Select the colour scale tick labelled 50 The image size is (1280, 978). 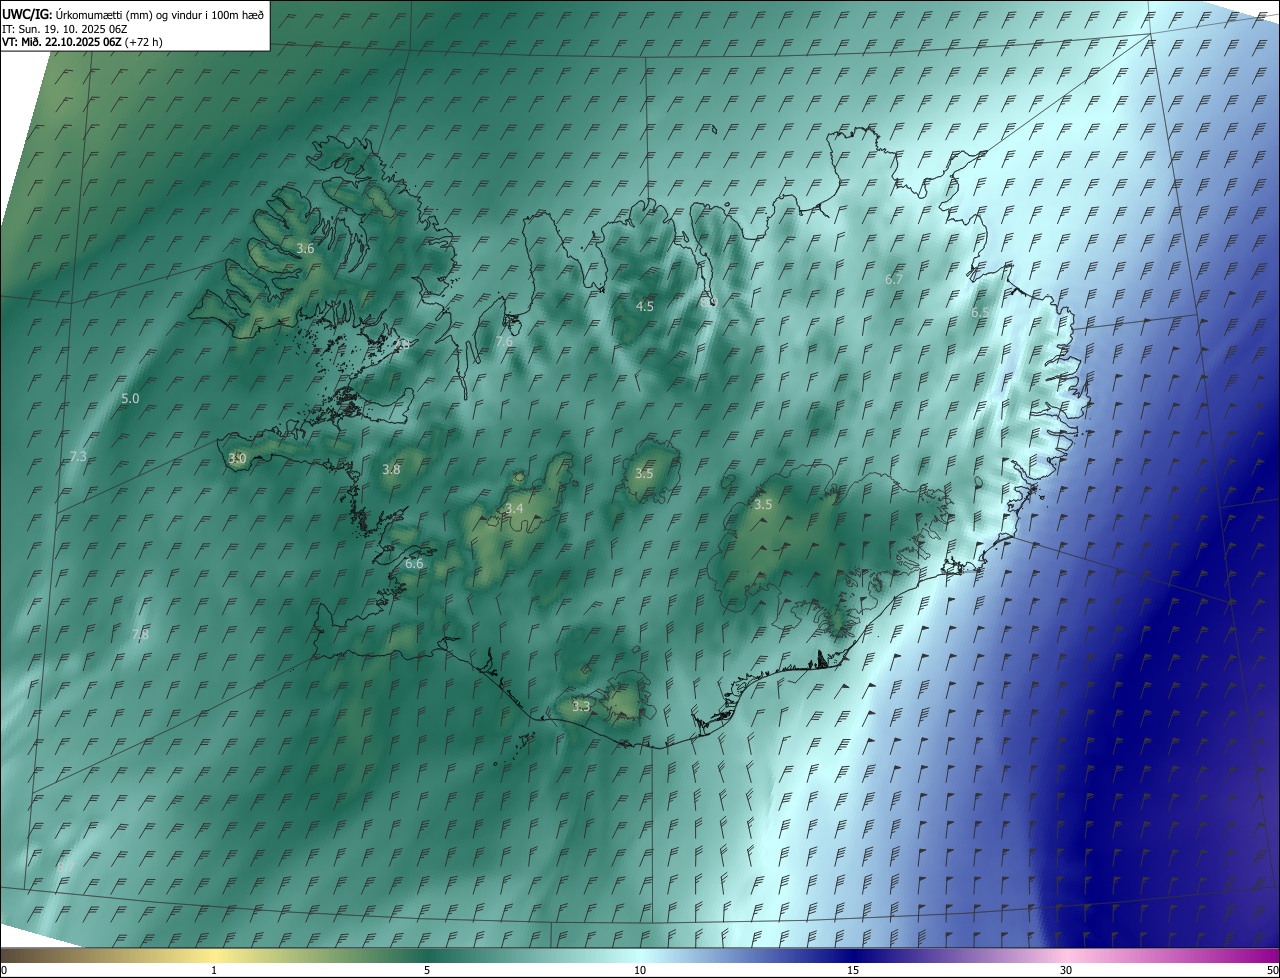click(x=1272, y=970)
